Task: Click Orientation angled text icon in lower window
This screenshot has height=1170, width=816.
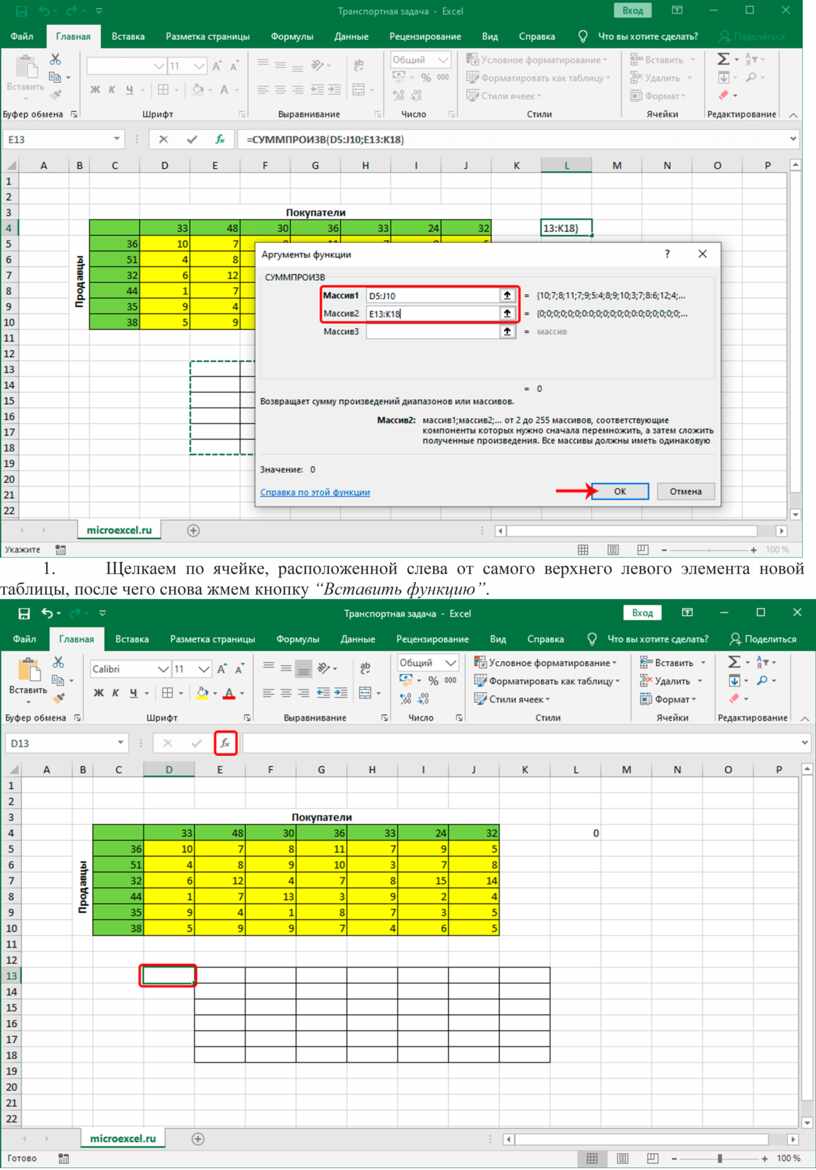Action: 324,668
